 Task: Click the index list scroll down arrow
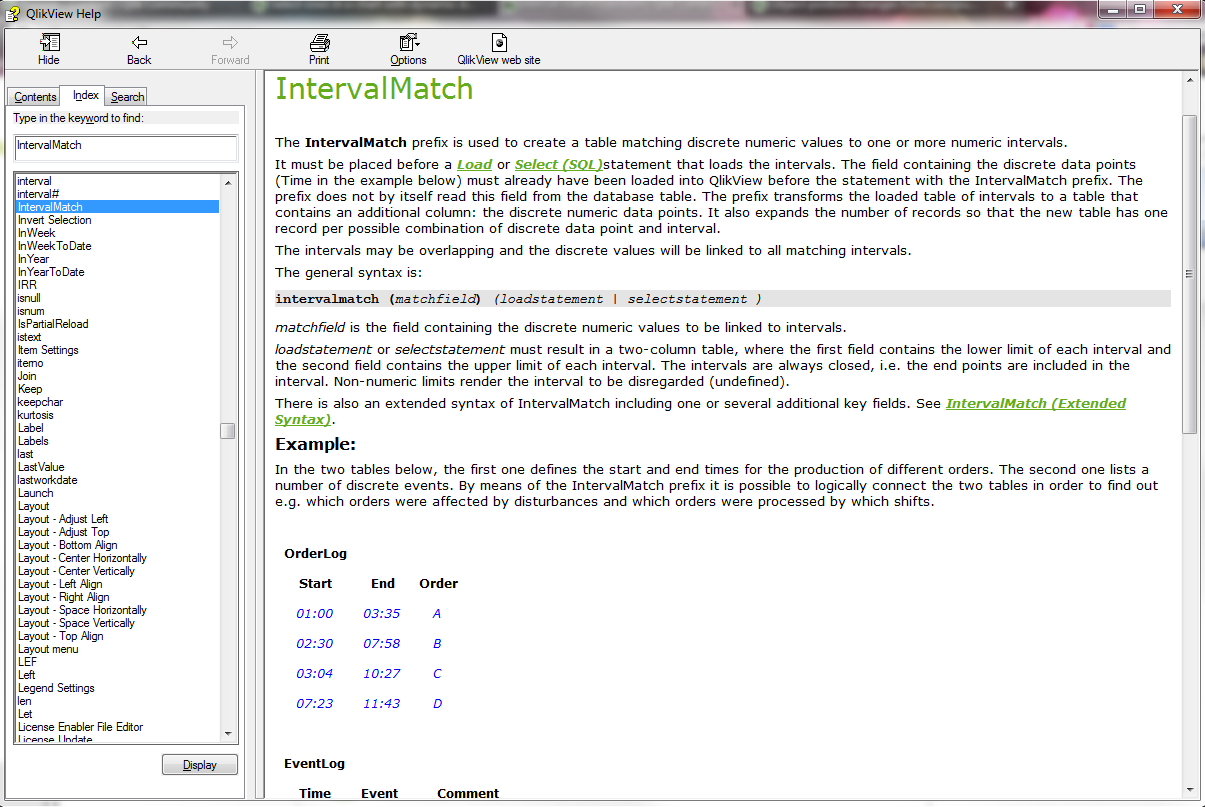point(229,733)
